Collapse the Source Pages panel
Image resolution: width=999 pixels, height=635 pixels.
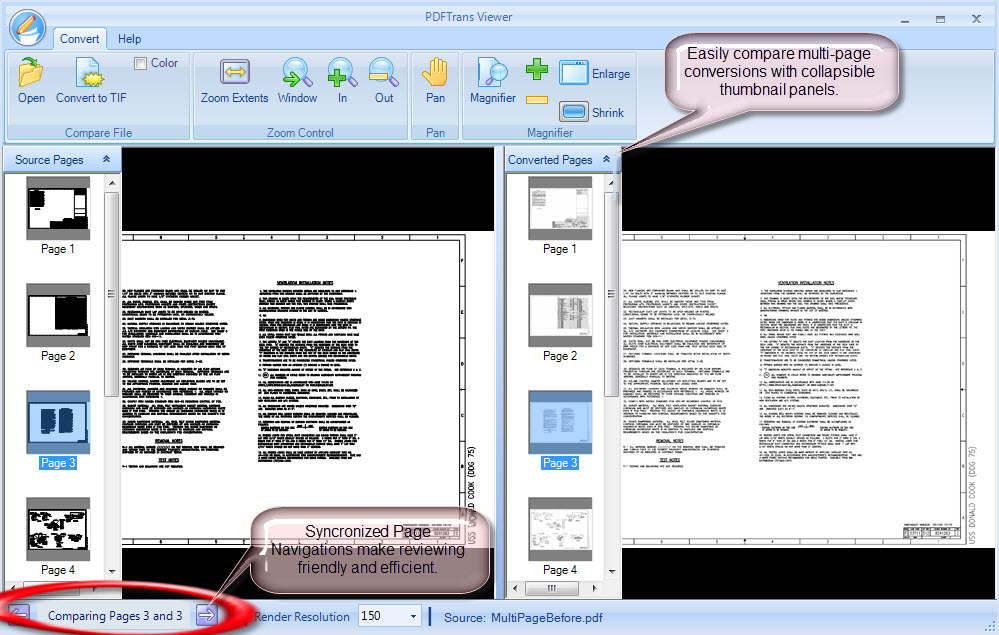[x=106, y=159]
